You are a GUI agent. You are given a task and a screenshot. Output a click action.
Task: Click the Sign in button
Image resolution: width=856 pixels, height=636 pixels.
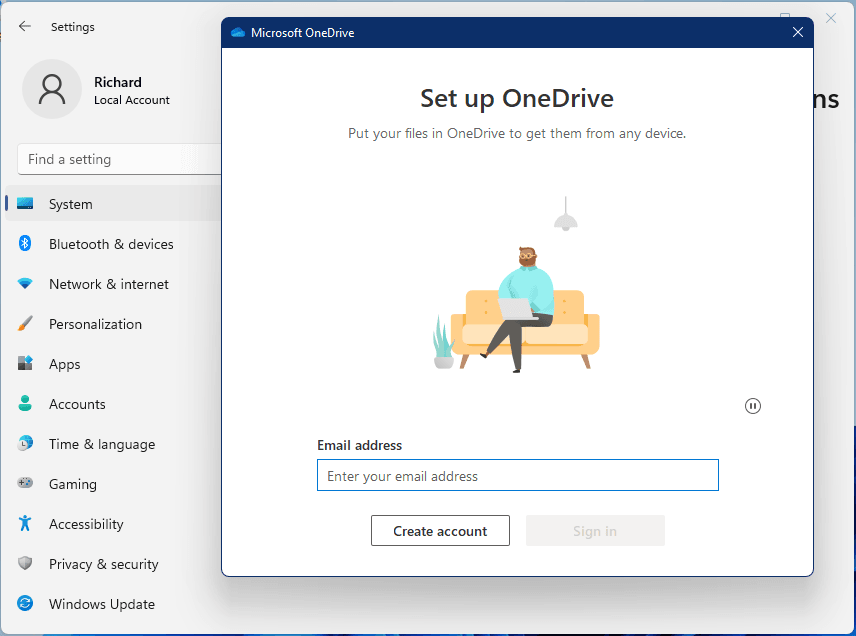595,531
